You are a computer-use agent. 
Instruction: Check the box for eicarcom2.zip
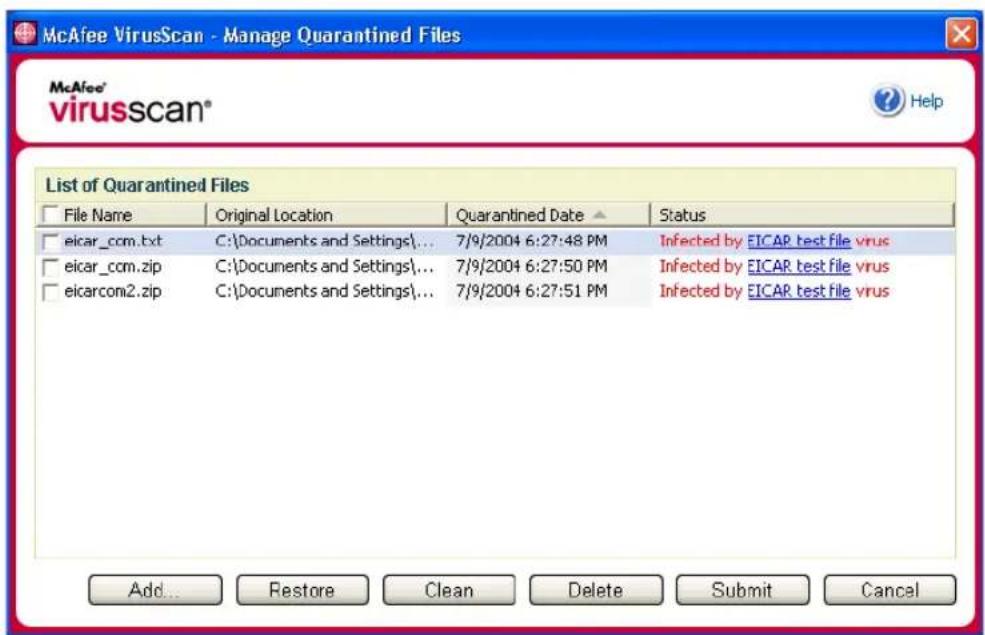[50, 292]
